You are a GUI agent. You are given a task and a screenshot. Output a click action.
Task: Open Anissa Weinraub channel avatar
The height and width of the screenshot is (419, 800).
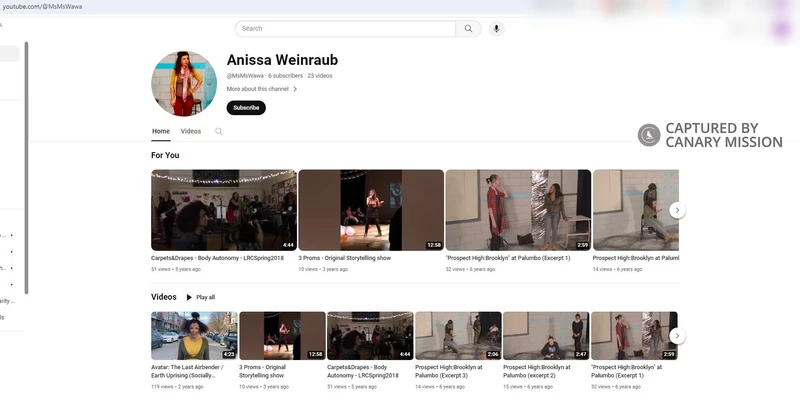[x=184, y=83]
